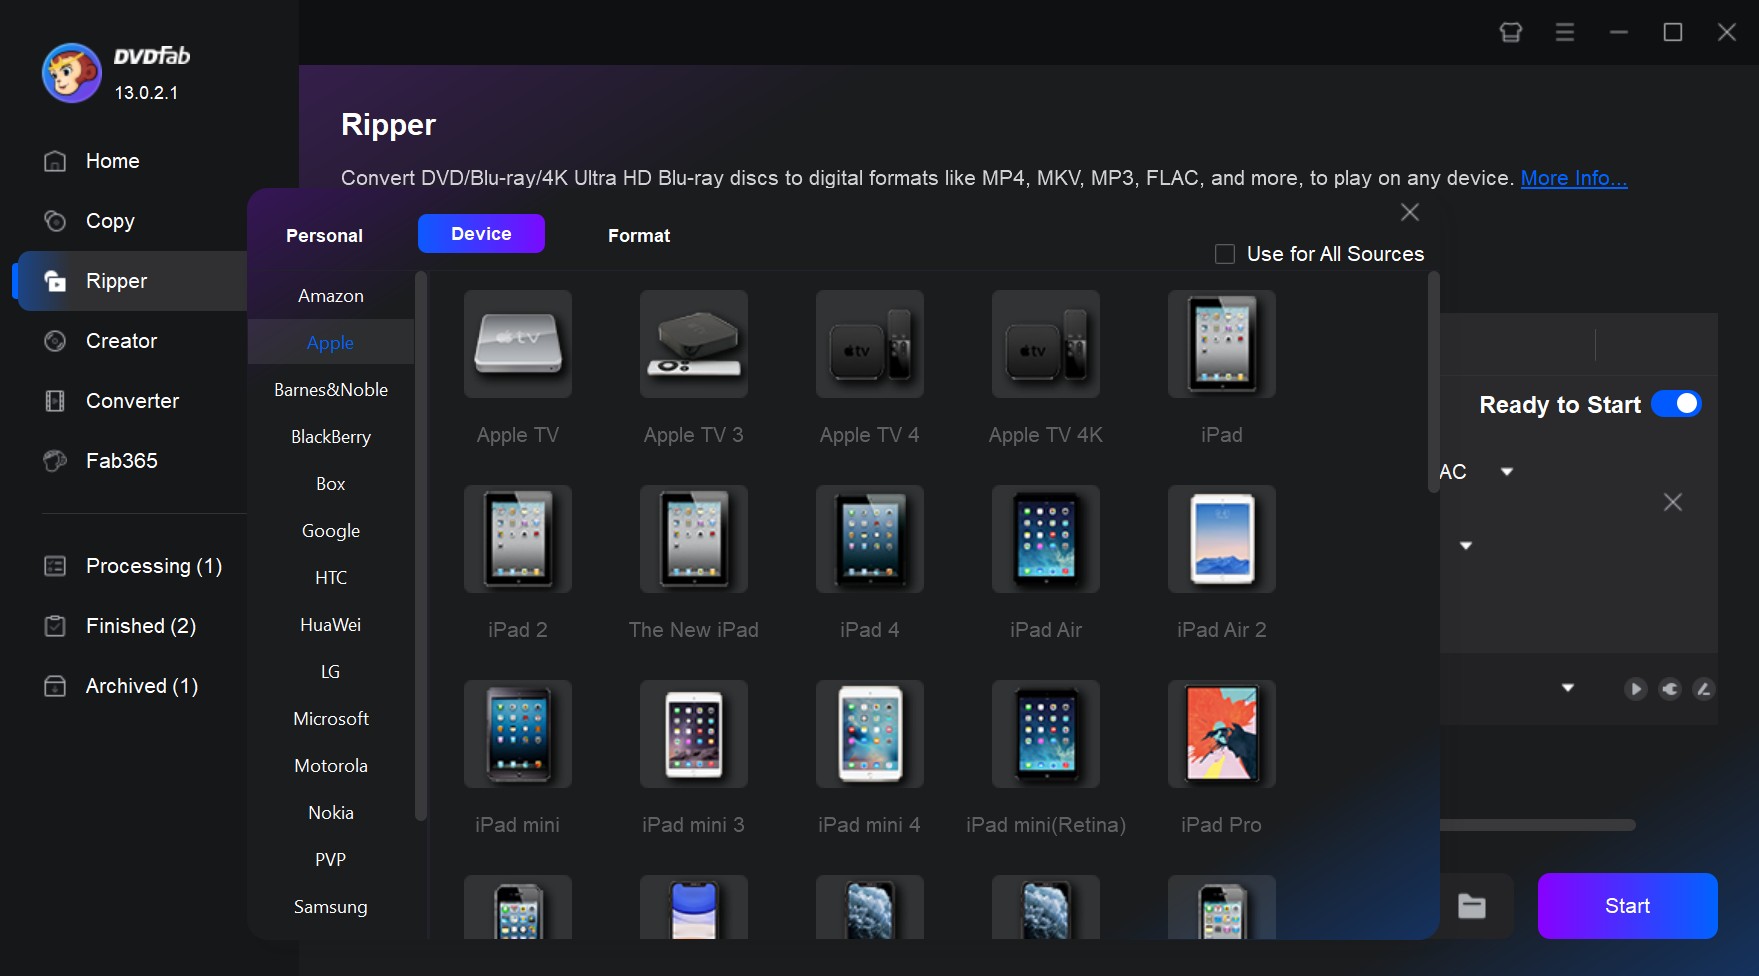Pick Microsoft in the brand list
The image size is (1759, 976).
tap(331, 719)
